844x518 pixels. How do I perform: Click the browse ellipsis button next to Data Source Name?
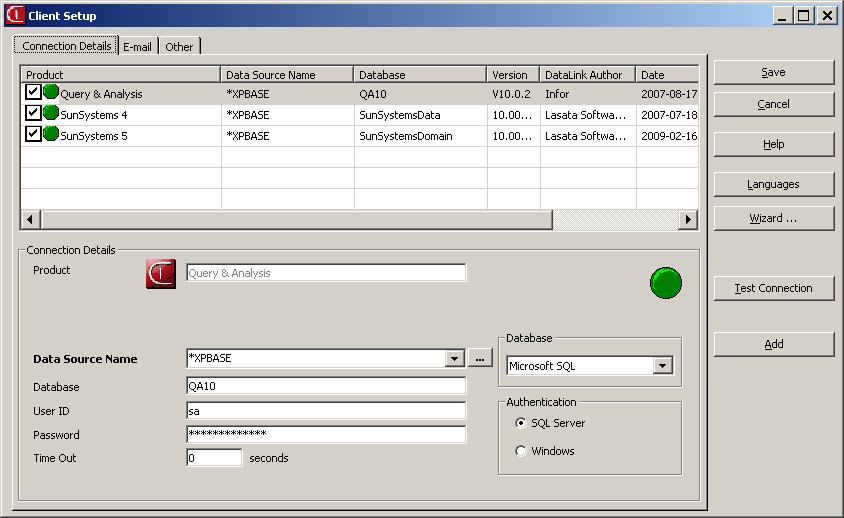480,358
